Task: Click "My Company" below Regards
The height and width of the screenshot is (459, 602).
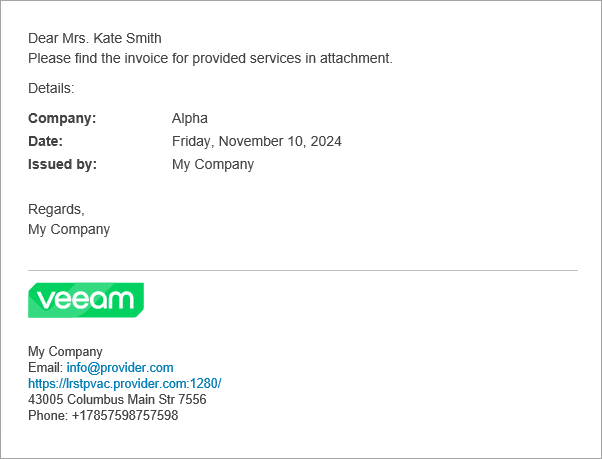Action: pyautogui.click(x=69, y=229)
